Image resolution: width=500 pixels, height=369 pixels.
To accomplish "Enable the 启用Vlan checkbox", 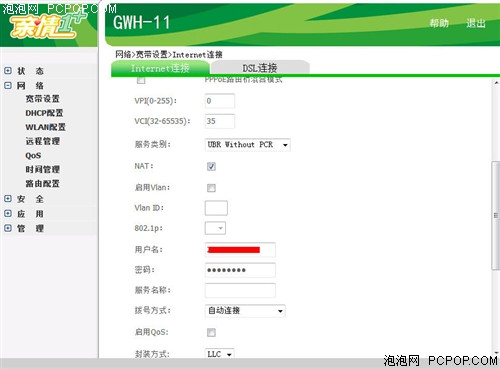I will 211,188.
